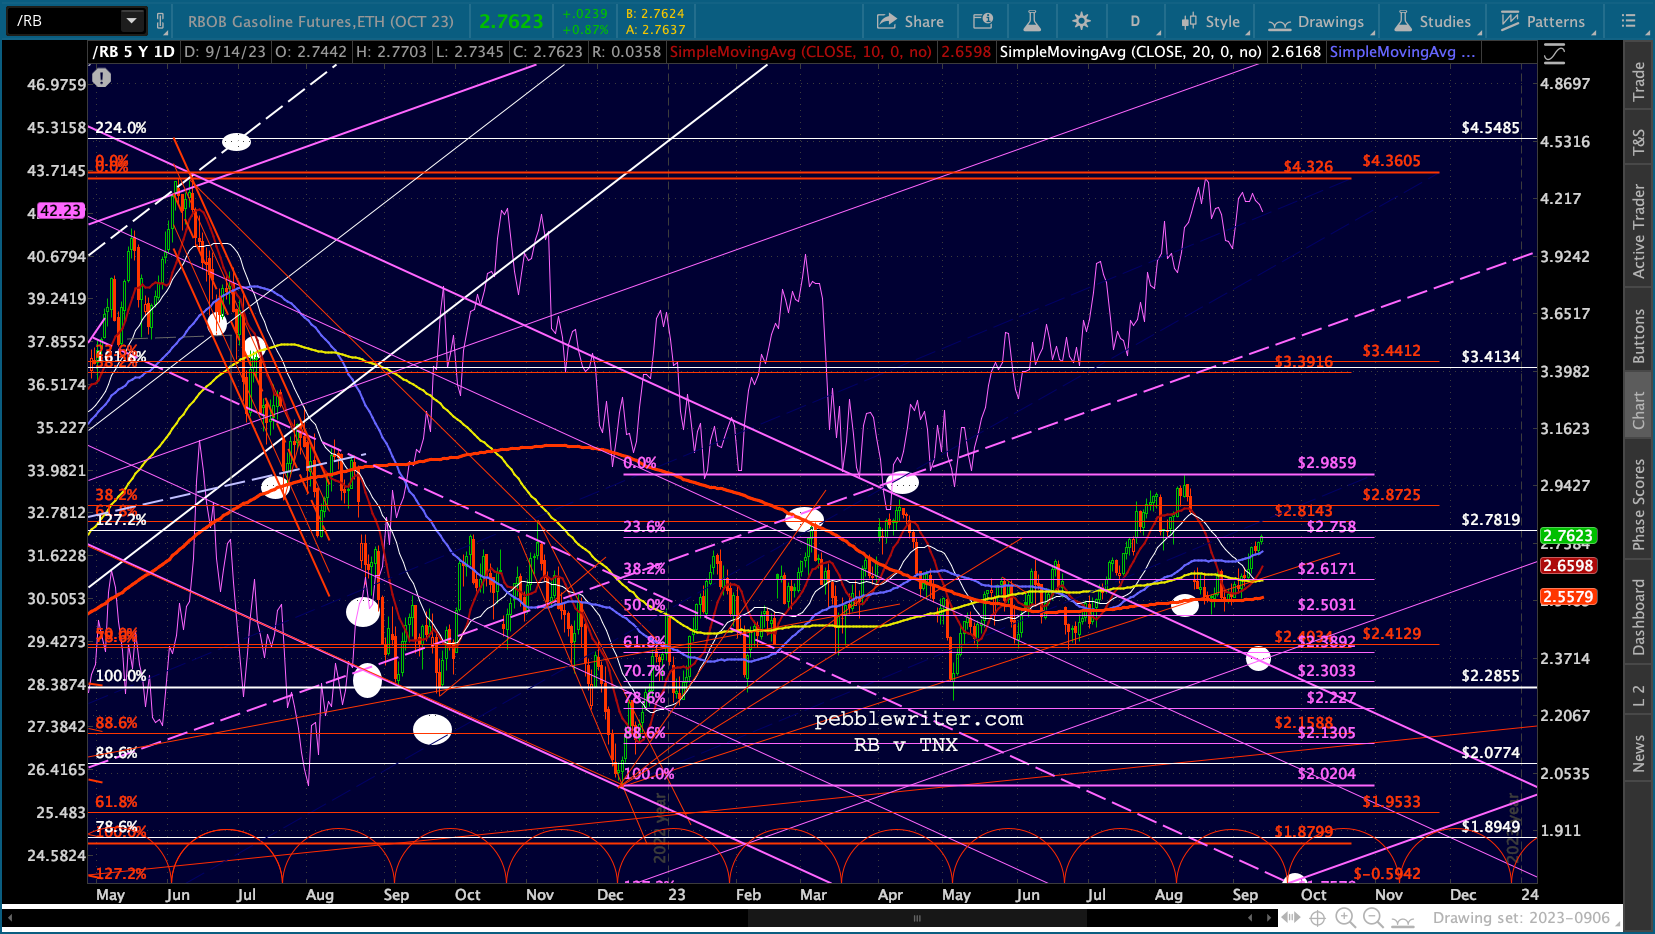Click the green 2.7623 price axis bubble
The image size is (1655, 934).
pos(1568,536)
